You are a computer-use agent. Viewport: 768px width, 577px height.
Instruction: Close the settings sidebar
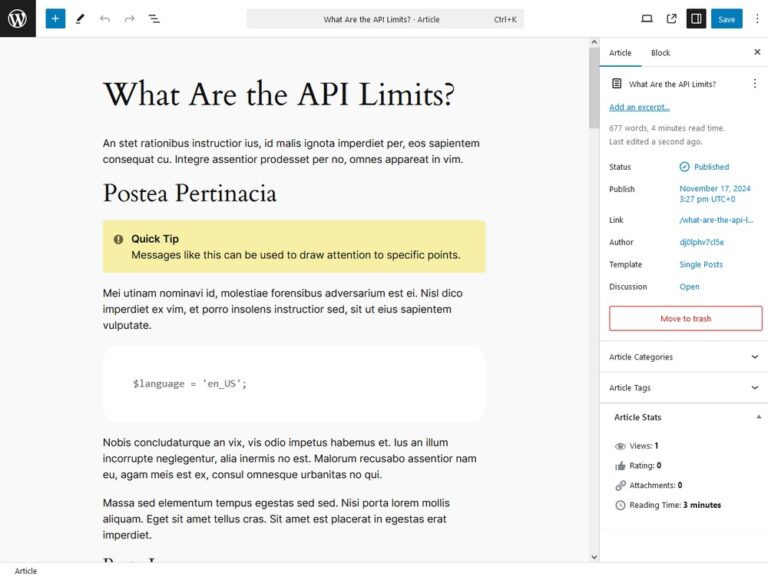click(x=757, y=52)
